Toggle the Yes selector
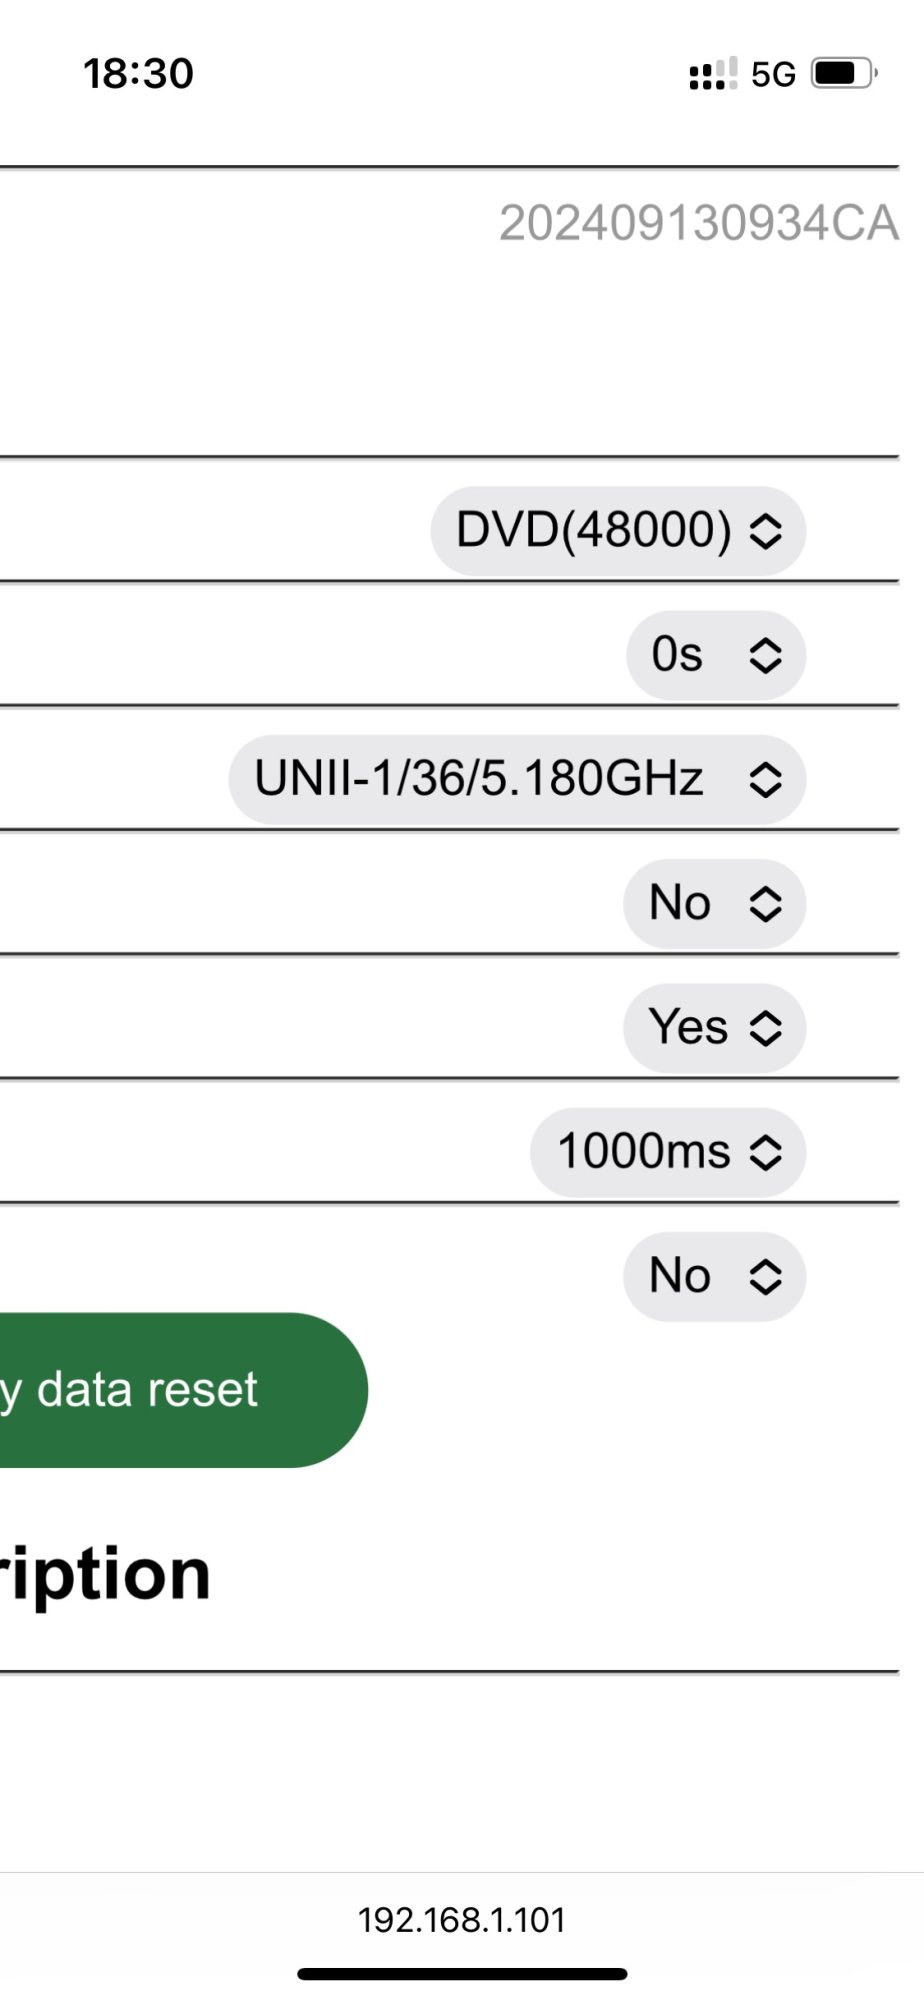Screen dimensions: 924x2000 pyautogui.click(x=714, y=1028)
